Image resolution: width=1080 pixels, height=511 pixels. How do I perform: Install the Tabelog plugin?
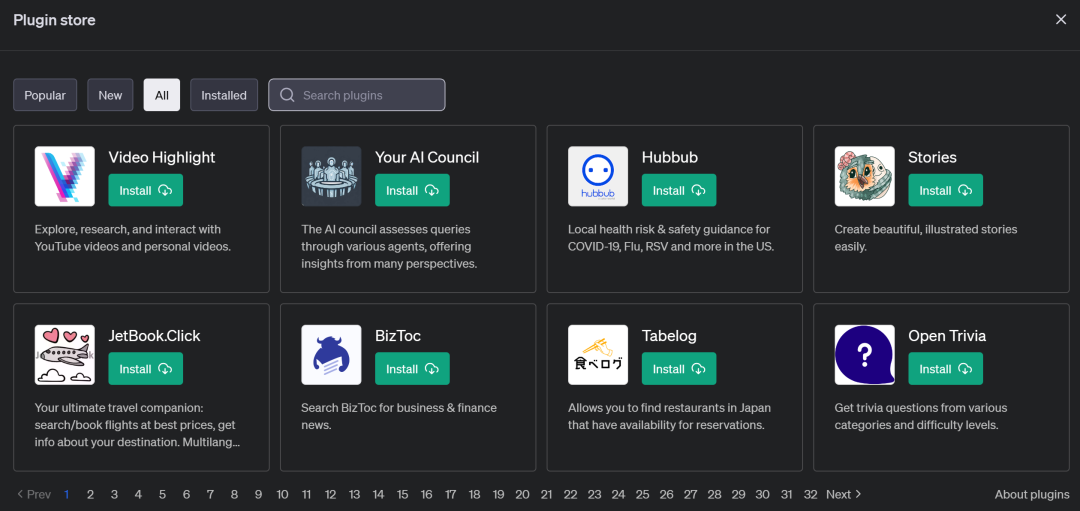click(x=679, y=369)
